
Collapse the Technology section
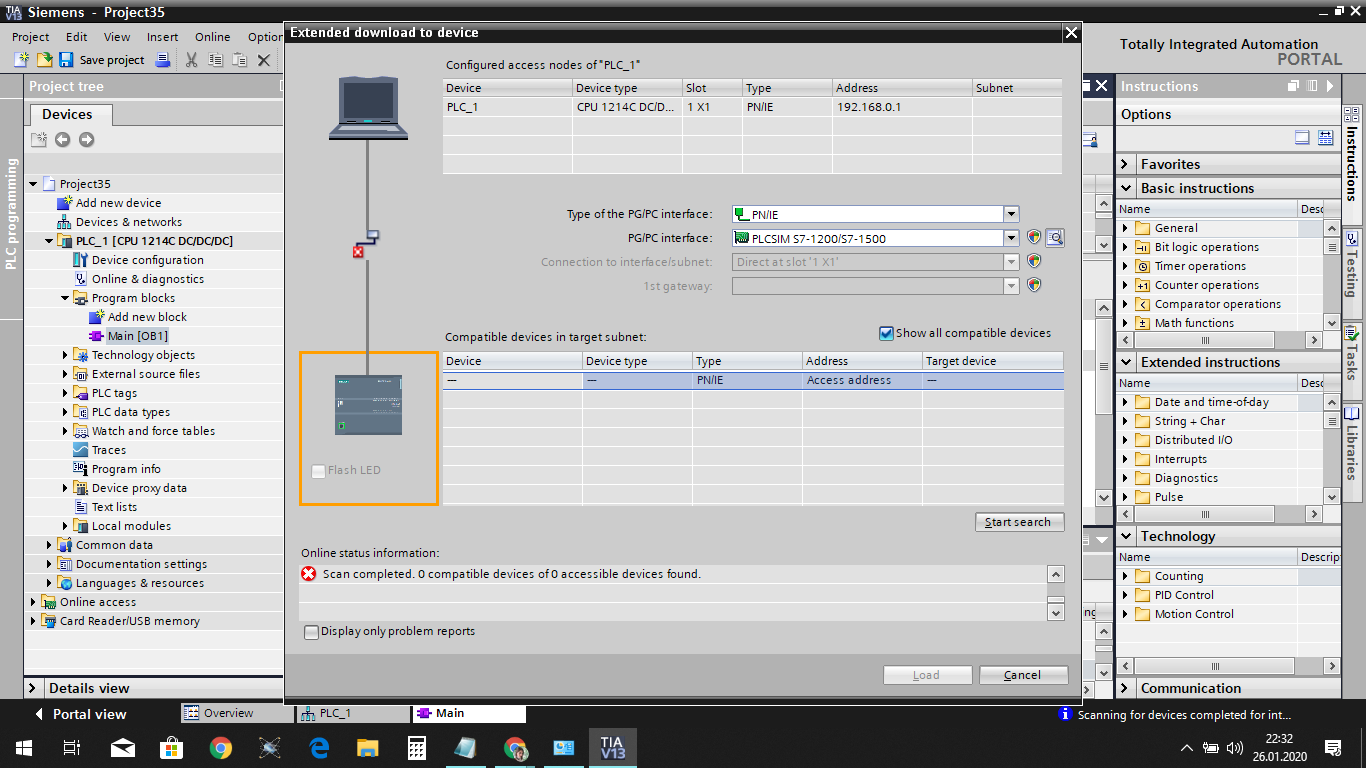coord(1126,536)
